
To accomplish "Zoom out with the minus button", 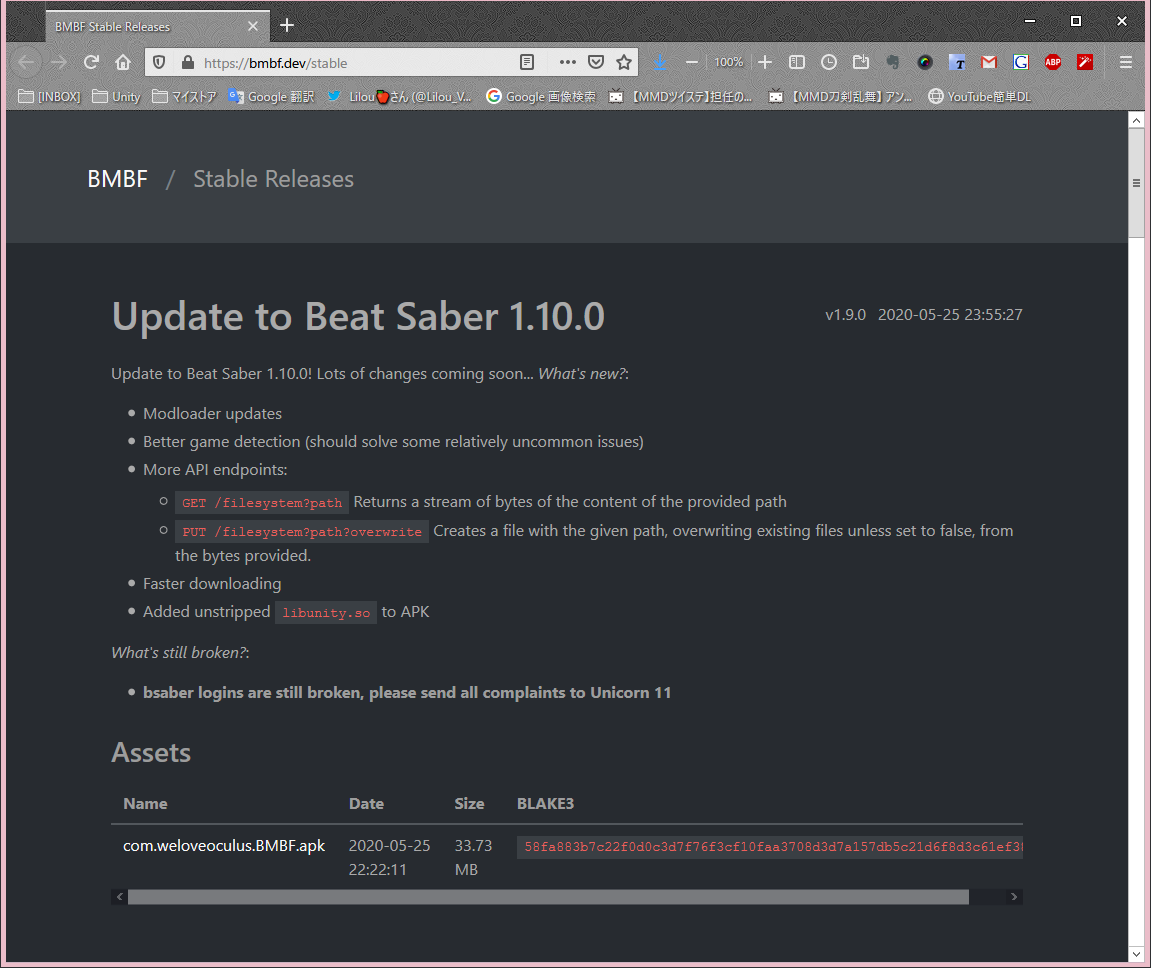I will pyautogui.click(x=691, y=62).
